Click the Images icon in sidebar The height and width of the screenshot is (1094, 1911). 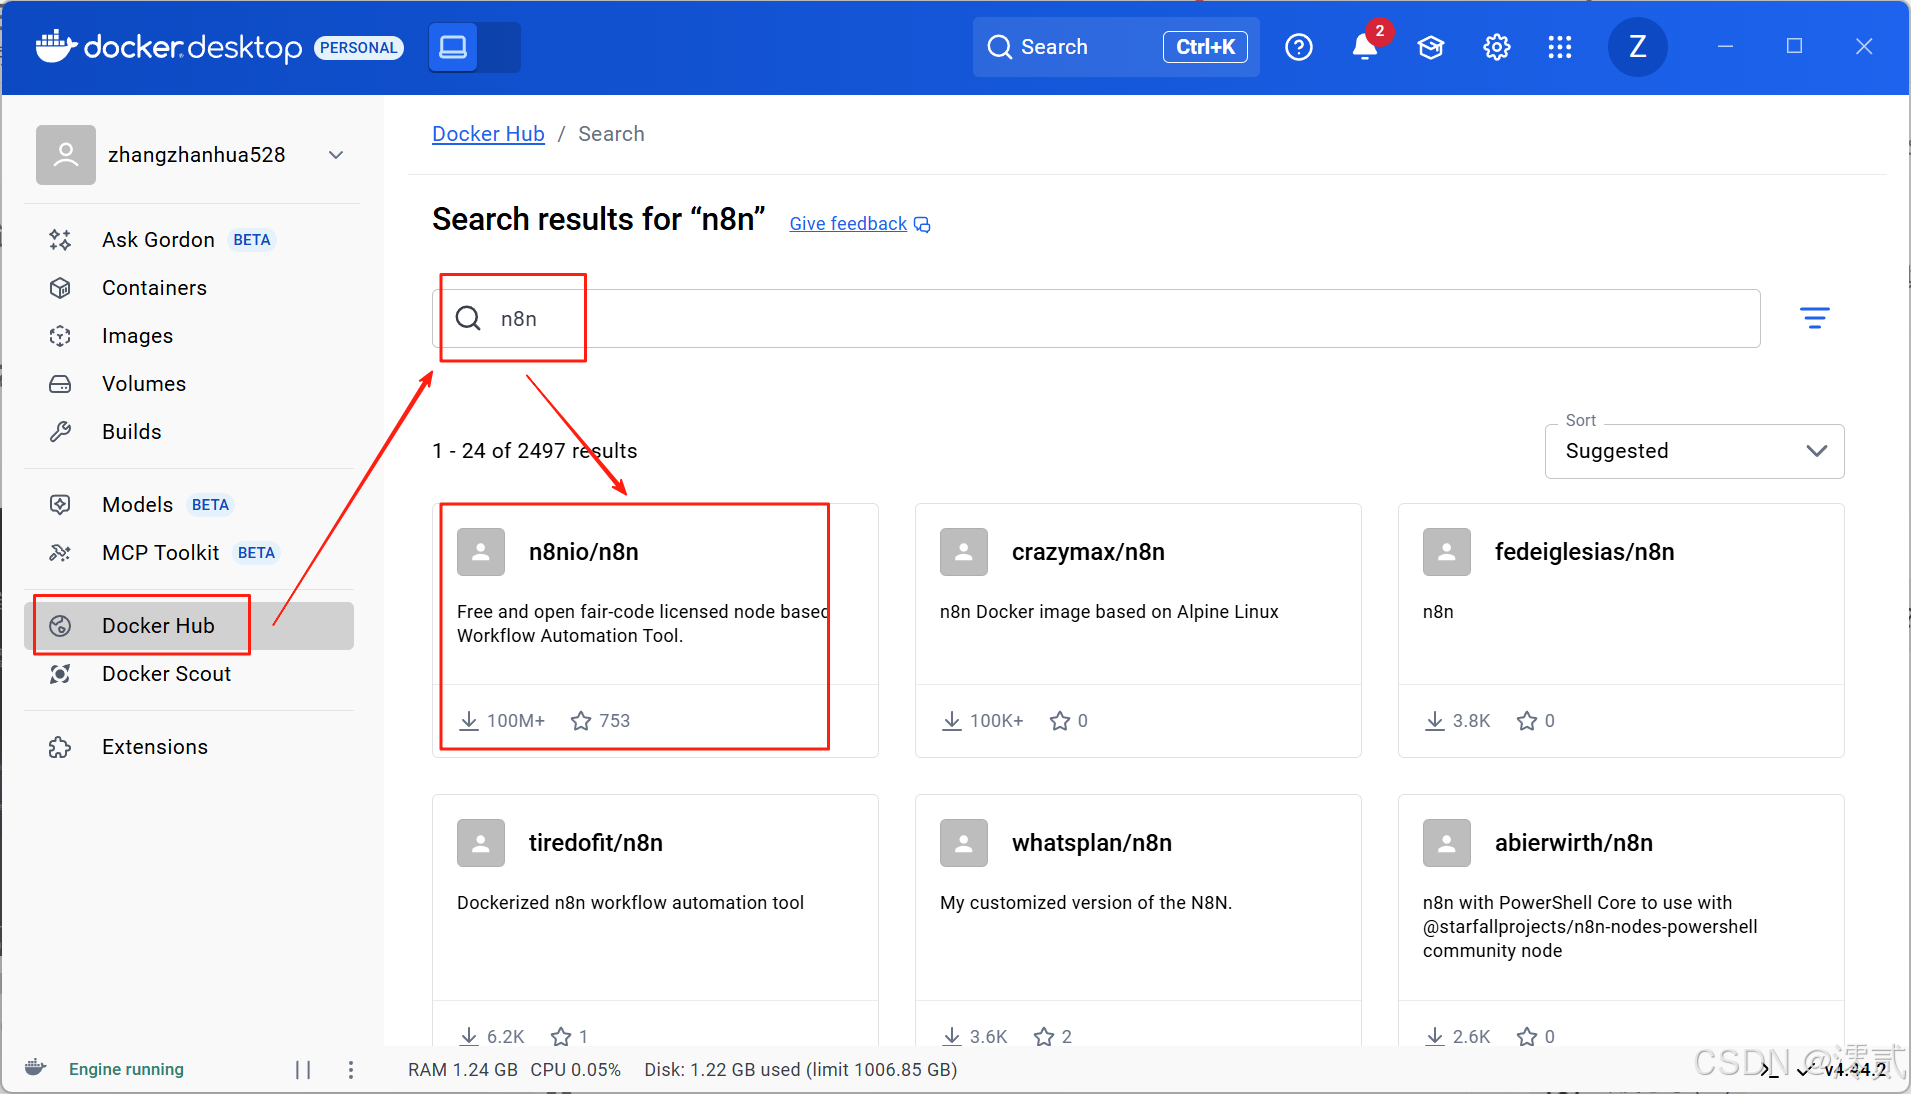click(60, 336)
